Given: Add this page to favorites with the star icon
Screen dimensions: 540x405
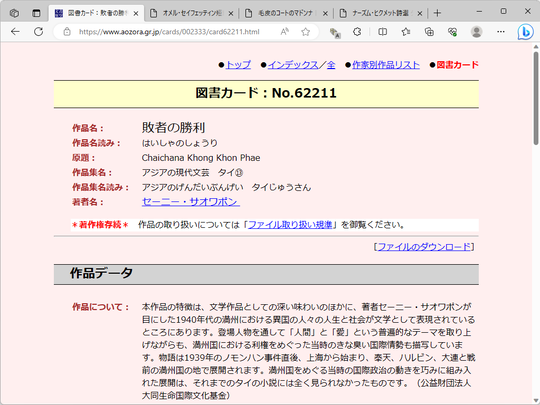Looking at the screenshot, I should pos(305,32).
